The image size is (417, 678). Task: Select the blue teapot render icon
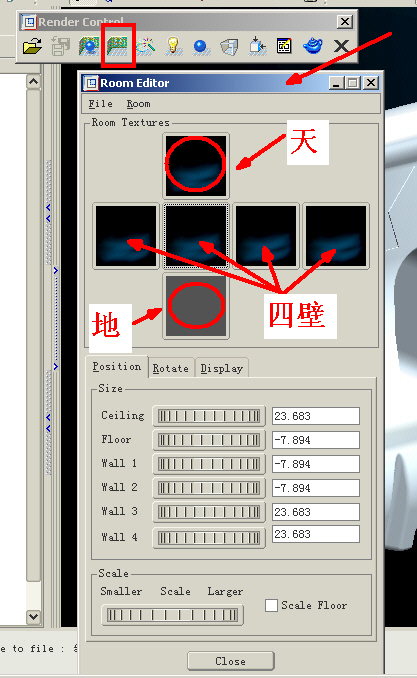[x=313, y=46]
